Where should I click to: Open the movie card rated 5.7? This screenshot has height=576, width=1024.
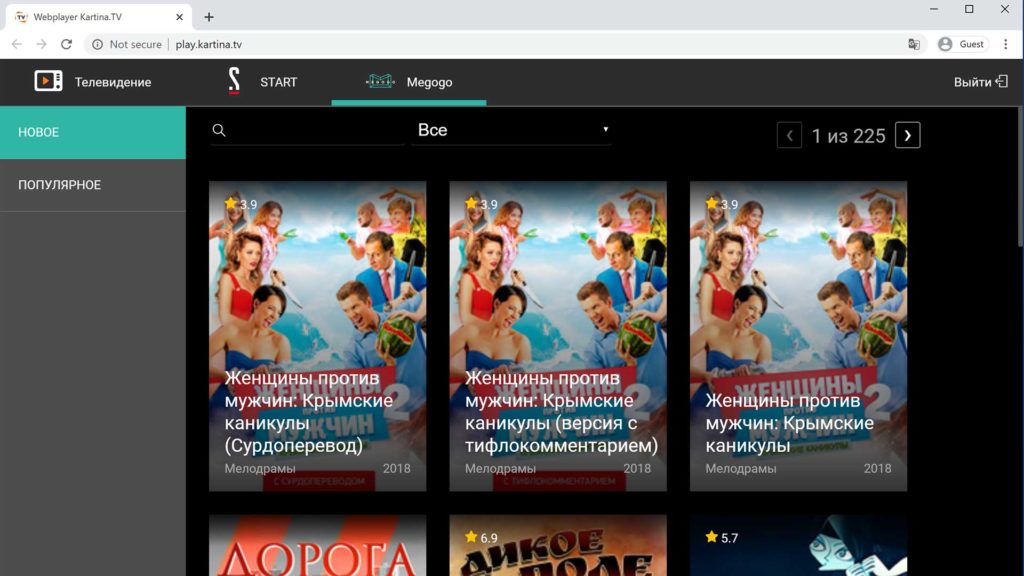click(x=798, y=545)
